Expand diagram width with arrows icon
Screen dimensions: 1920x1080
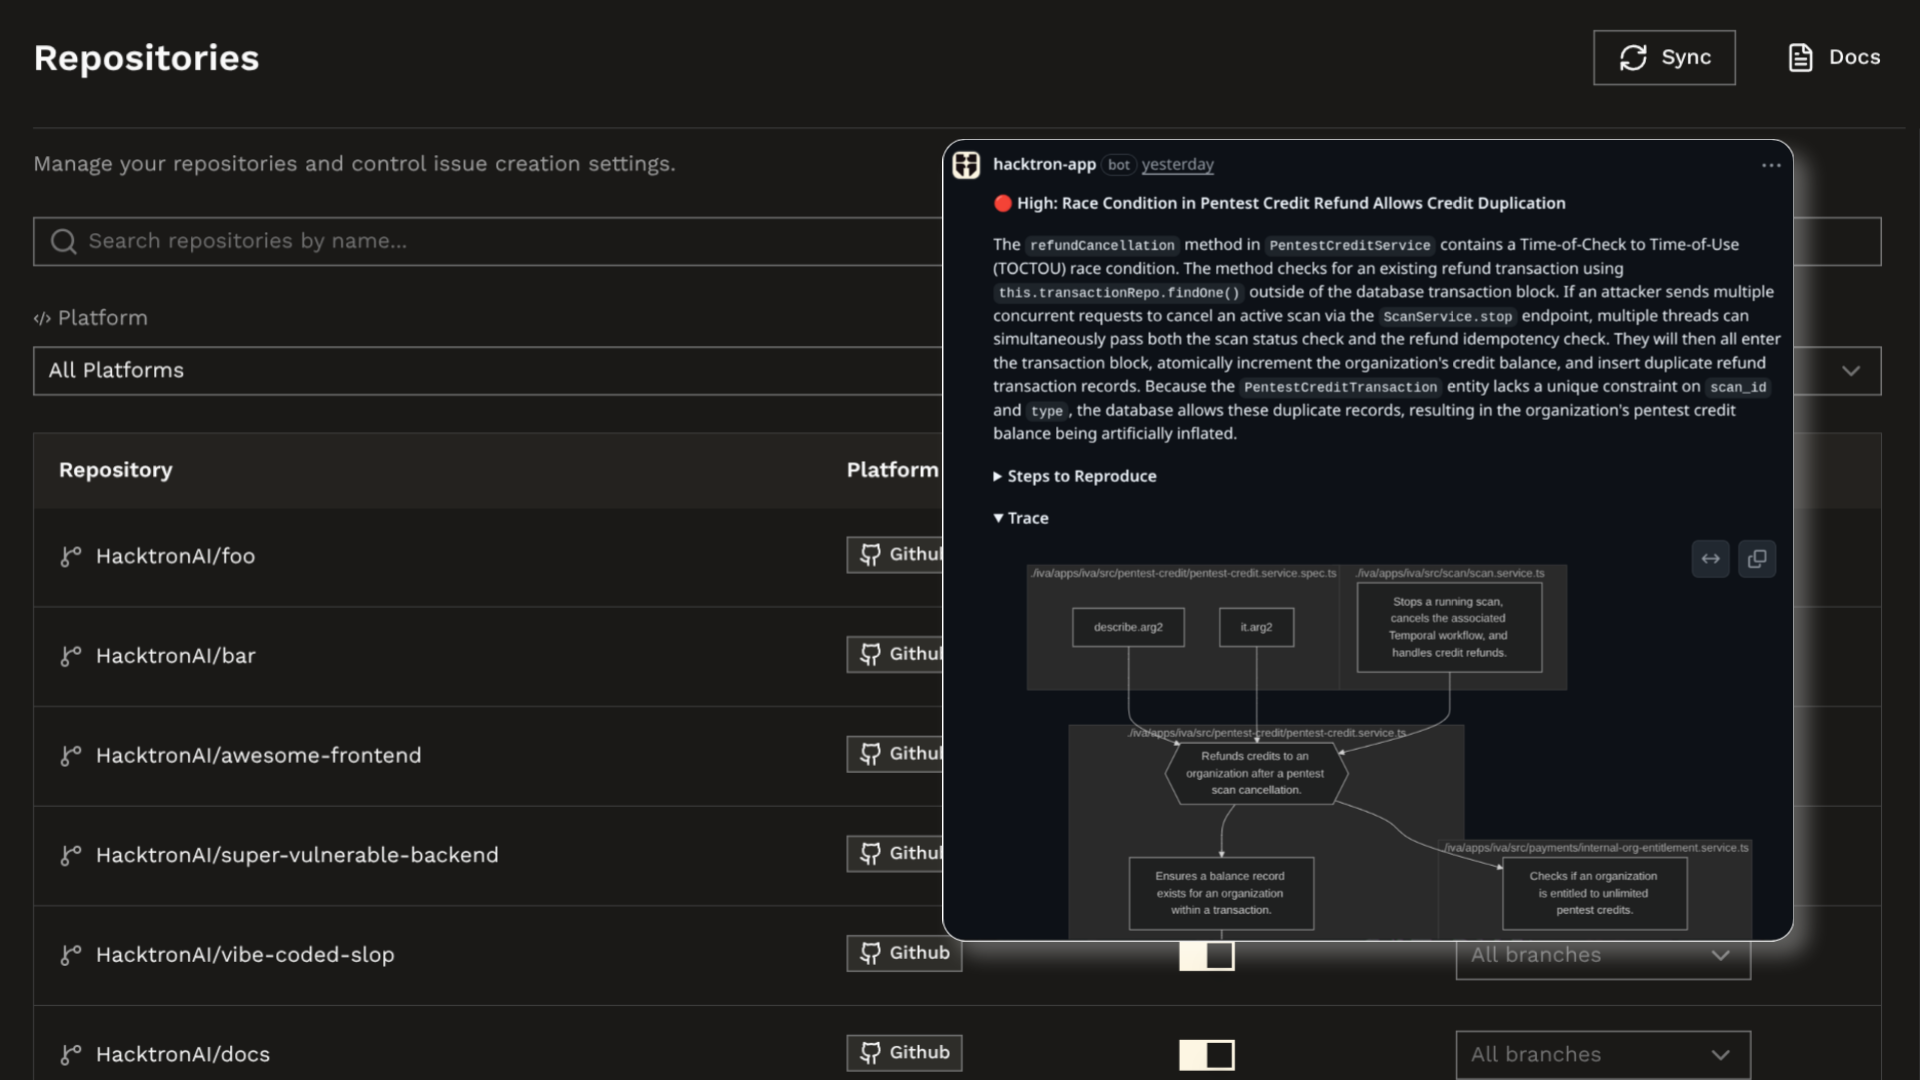point(1710,559)
